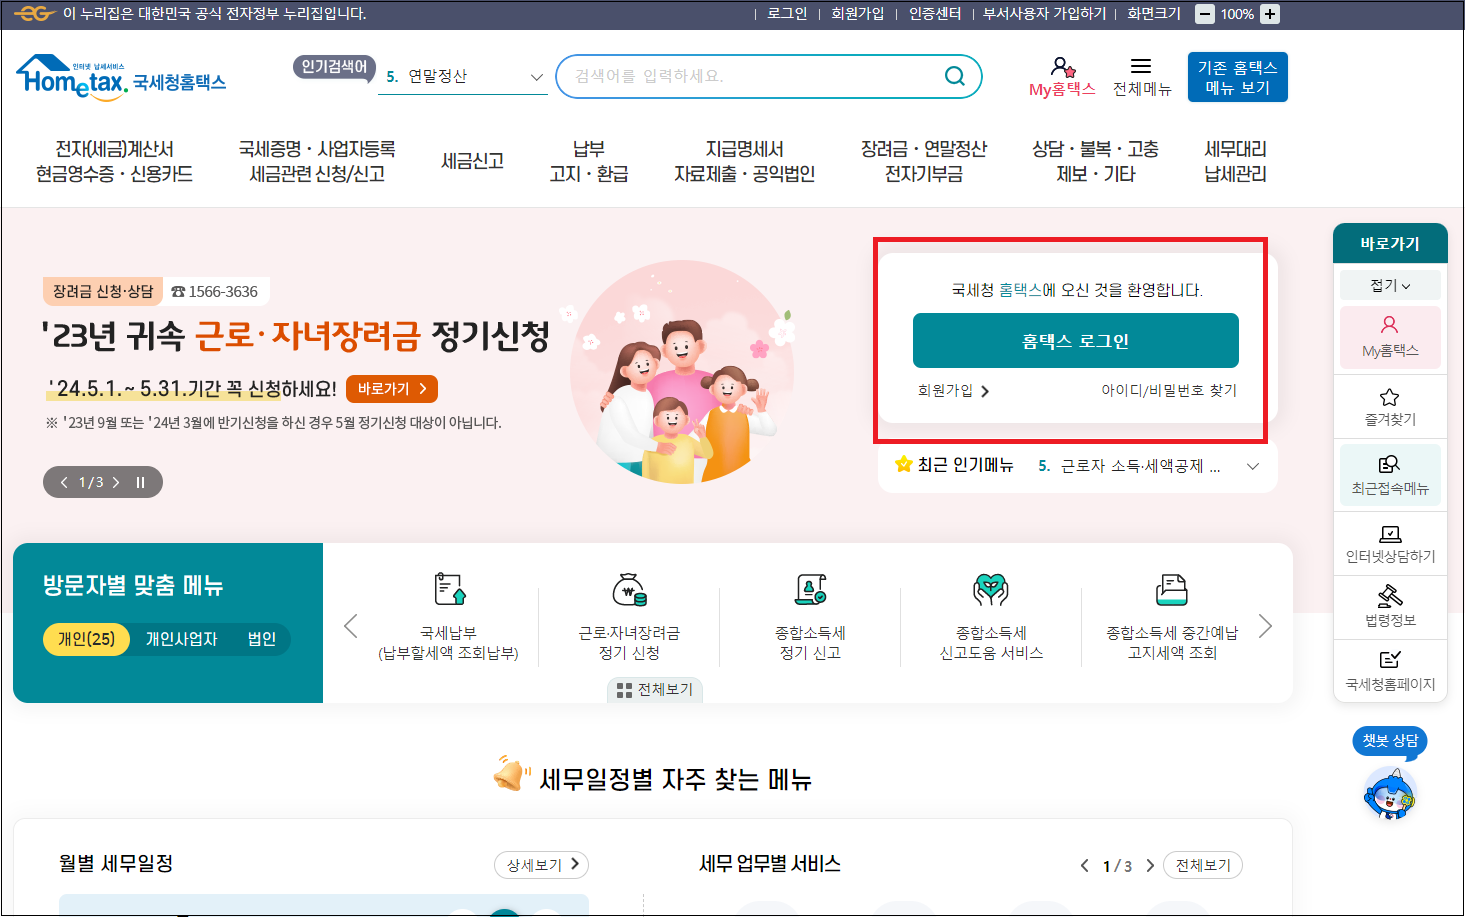Viewport: 1465px width, 917px height.
Task: Open 전자(세금)계산서 현금영수증·신용카드 menu
Action: (114, 161)
